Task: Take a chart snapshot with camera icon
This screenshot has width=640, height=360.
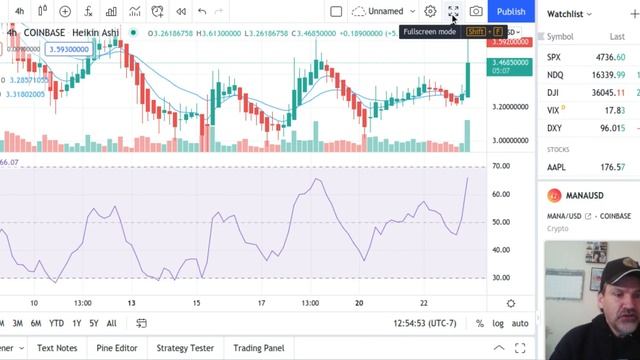Action: pos(476,11)
